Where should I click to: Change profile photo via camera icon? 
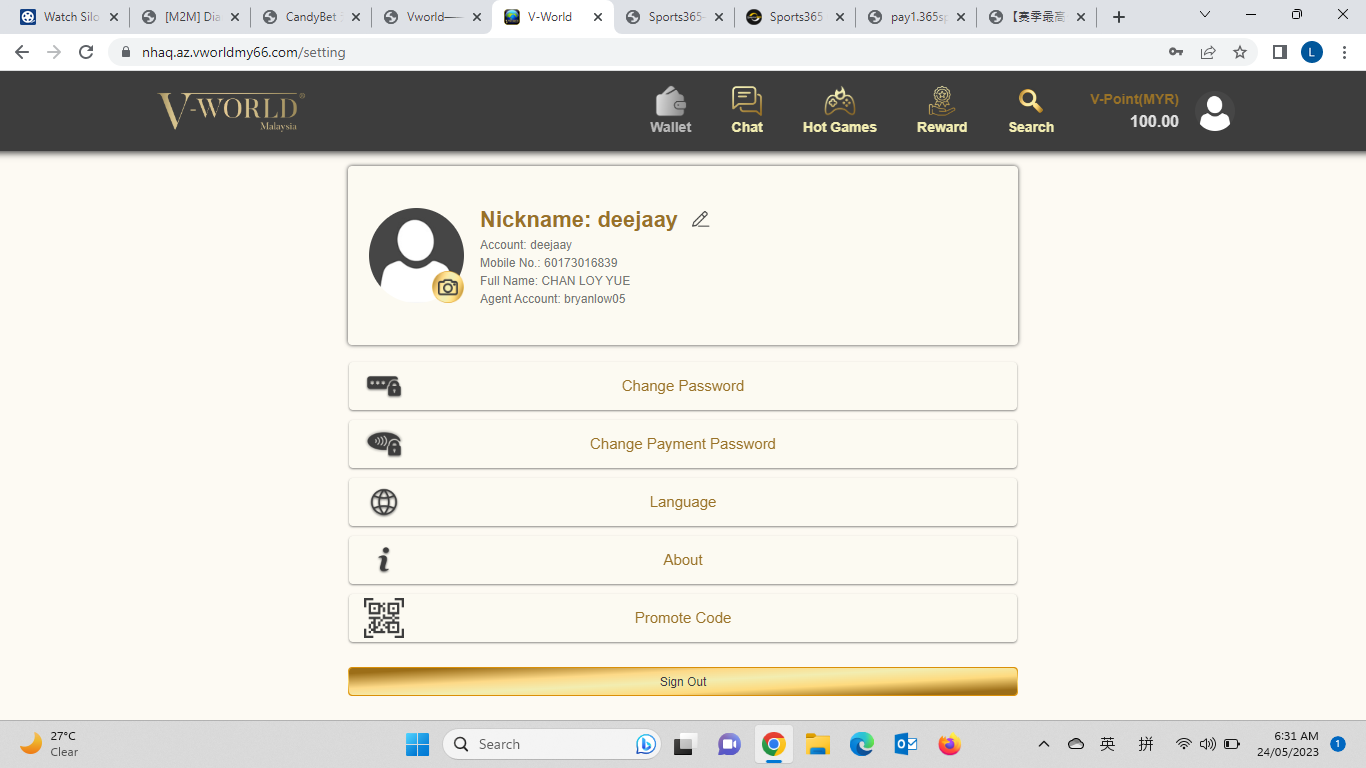[448, 288]
